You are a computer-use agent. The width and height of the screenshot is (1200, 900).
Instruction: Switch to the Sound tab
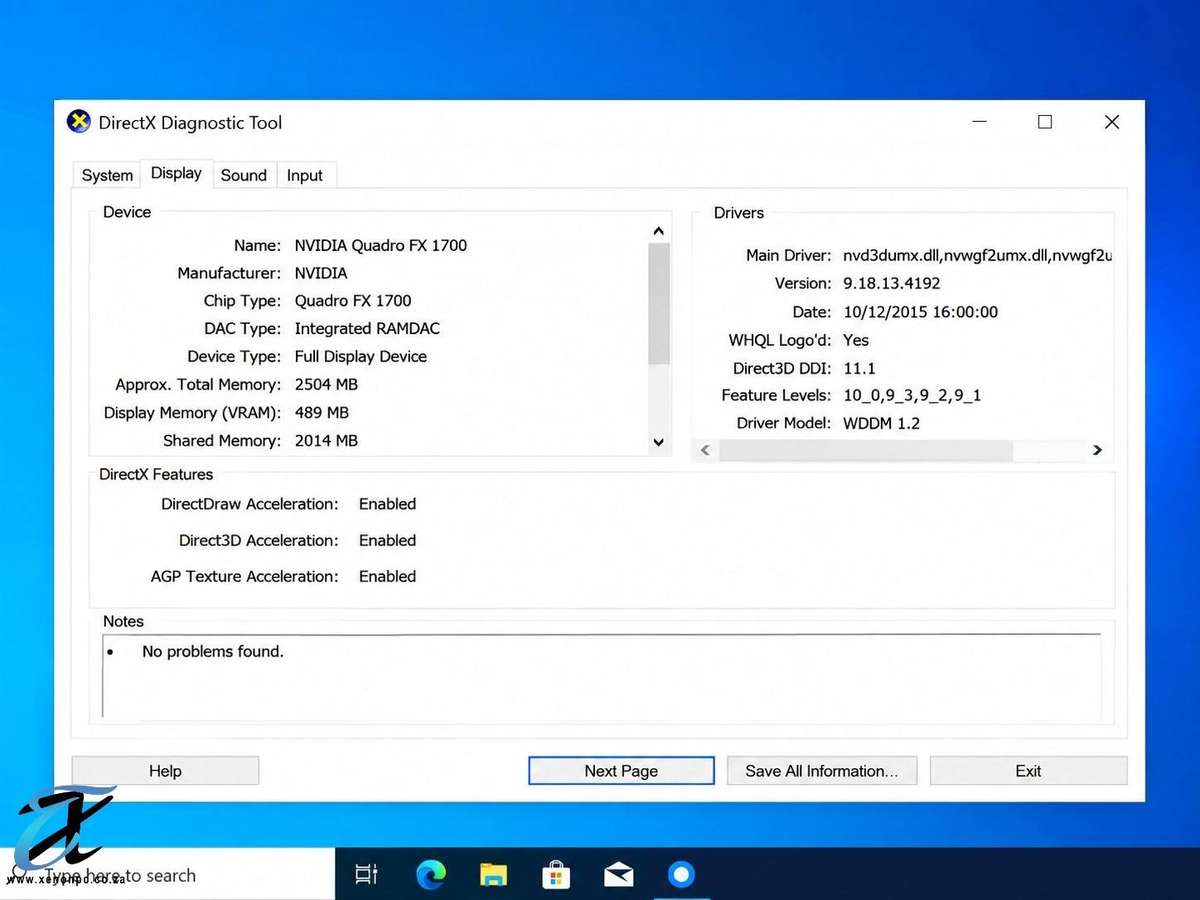pos(243,175)
